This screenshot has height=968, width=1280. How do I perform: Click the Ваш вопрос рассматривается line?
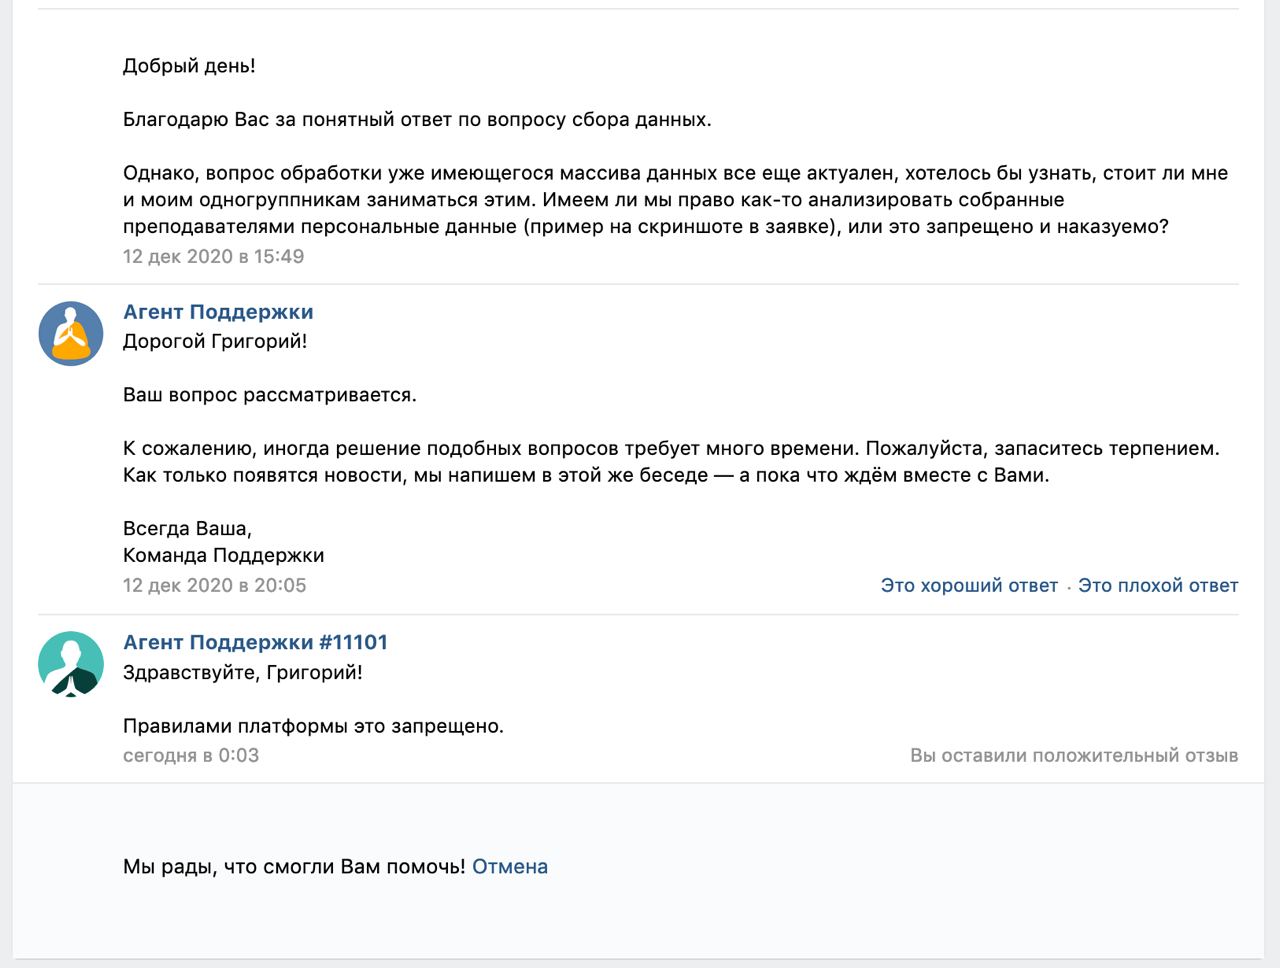pyautogui.click(x=270, y=395)
